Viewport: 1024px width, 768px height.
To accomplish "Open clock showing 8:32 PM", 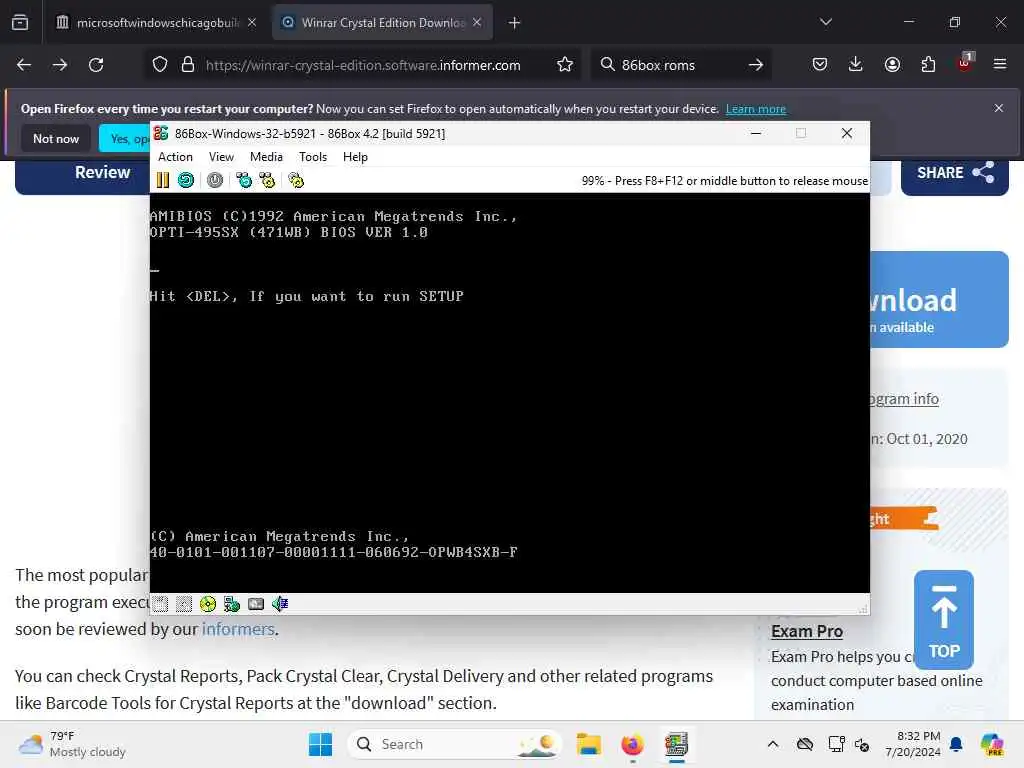I will click(913, 744).
